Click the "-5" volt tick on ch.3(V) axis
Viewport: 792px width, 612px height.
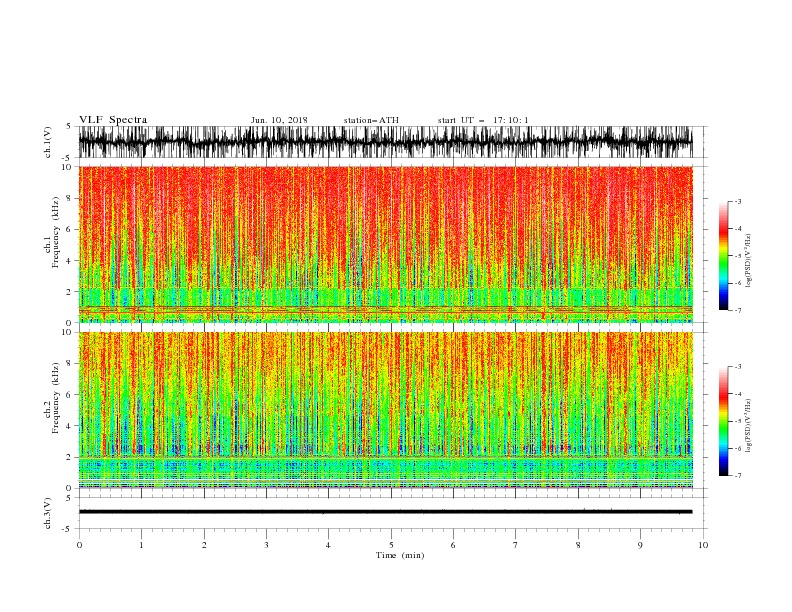[67, 529]
